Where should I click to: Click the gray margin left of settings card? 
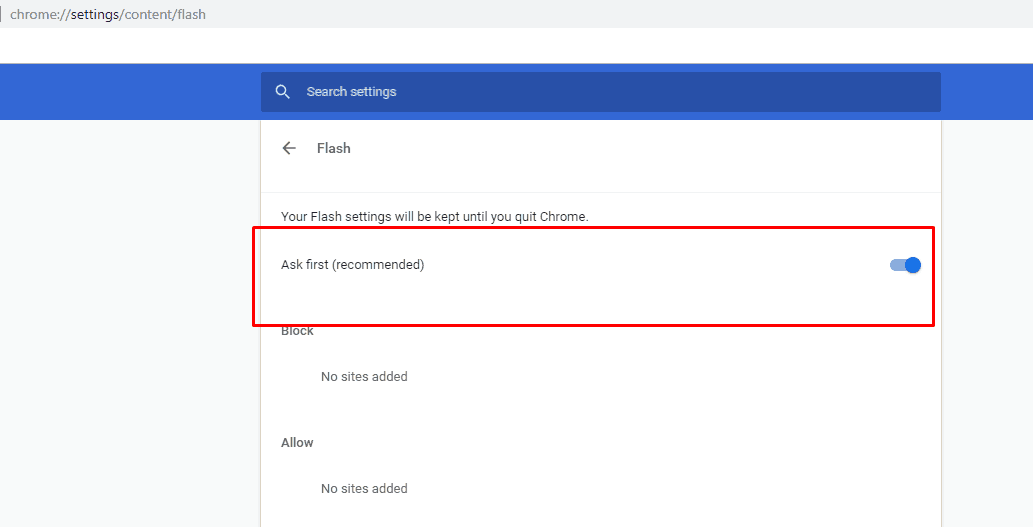pyautogui.click(x=130, y=323)
